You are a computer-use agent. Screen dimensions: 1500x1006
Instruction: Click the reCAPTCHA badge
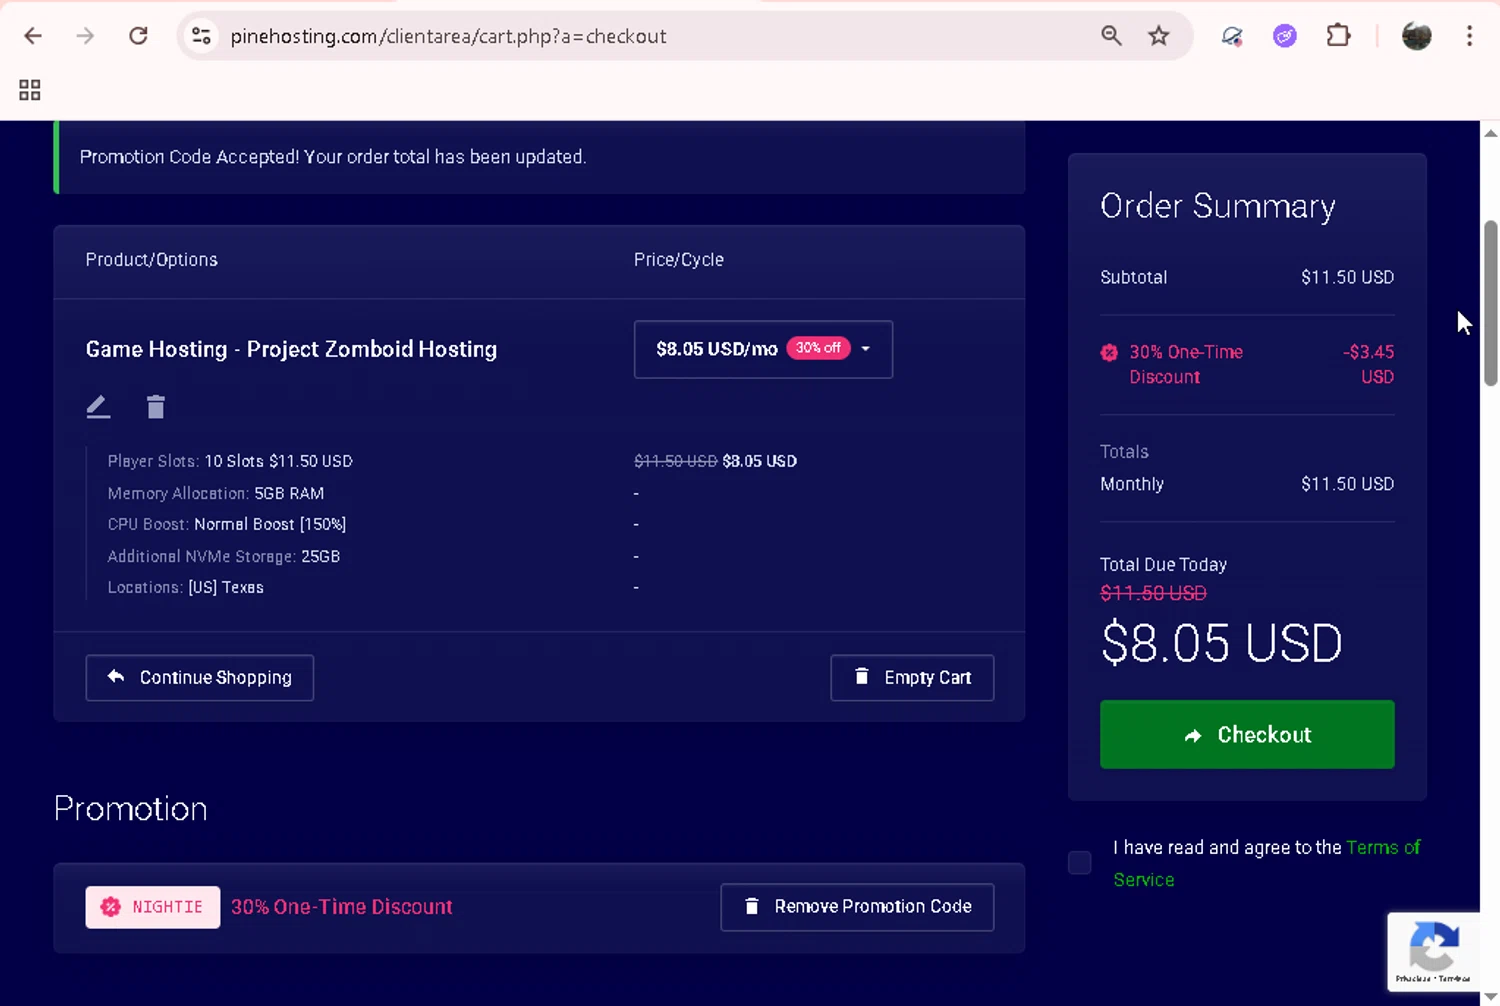coord(1434,951)
